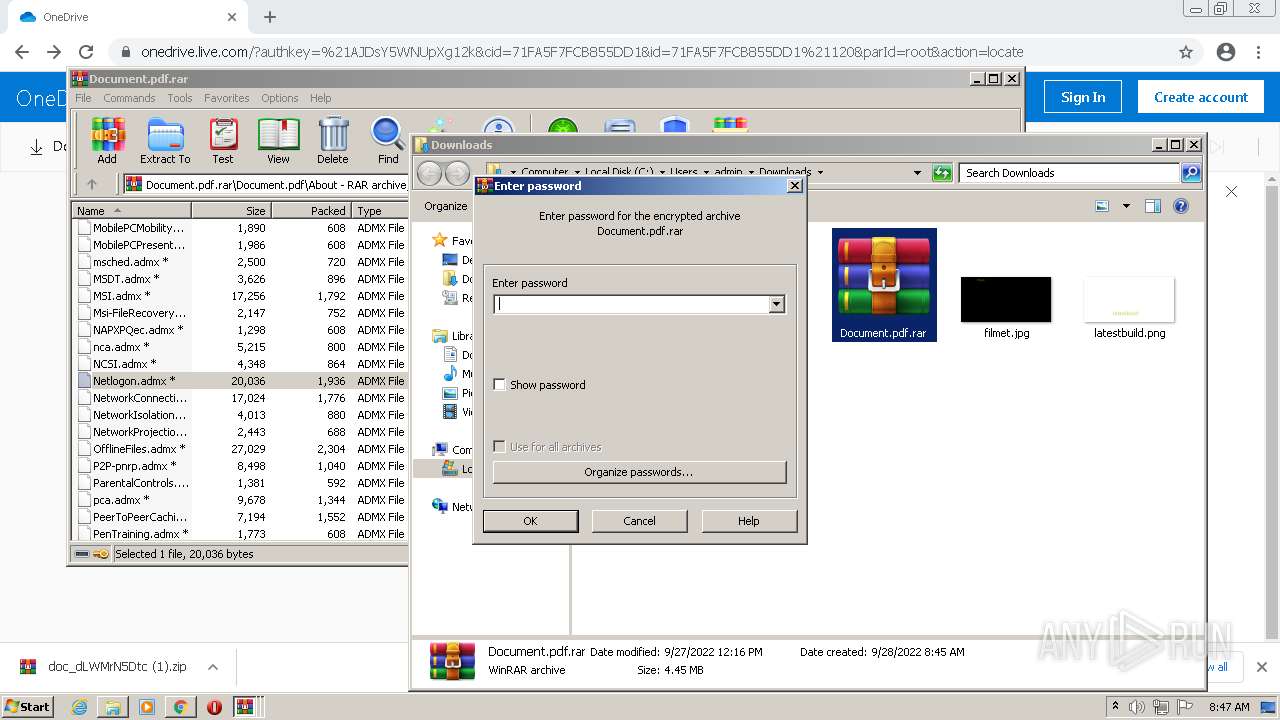This screenshot has height=720, width=1280.
Task: Expand the password history dropdown arrow
Action: (x=776, y=305)
